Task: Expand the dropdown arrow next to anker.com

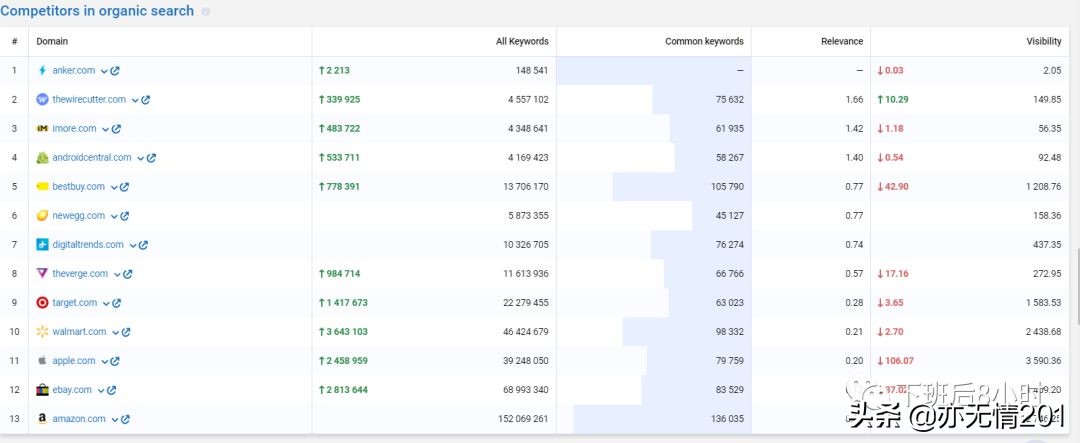Action: coord(104,71)
